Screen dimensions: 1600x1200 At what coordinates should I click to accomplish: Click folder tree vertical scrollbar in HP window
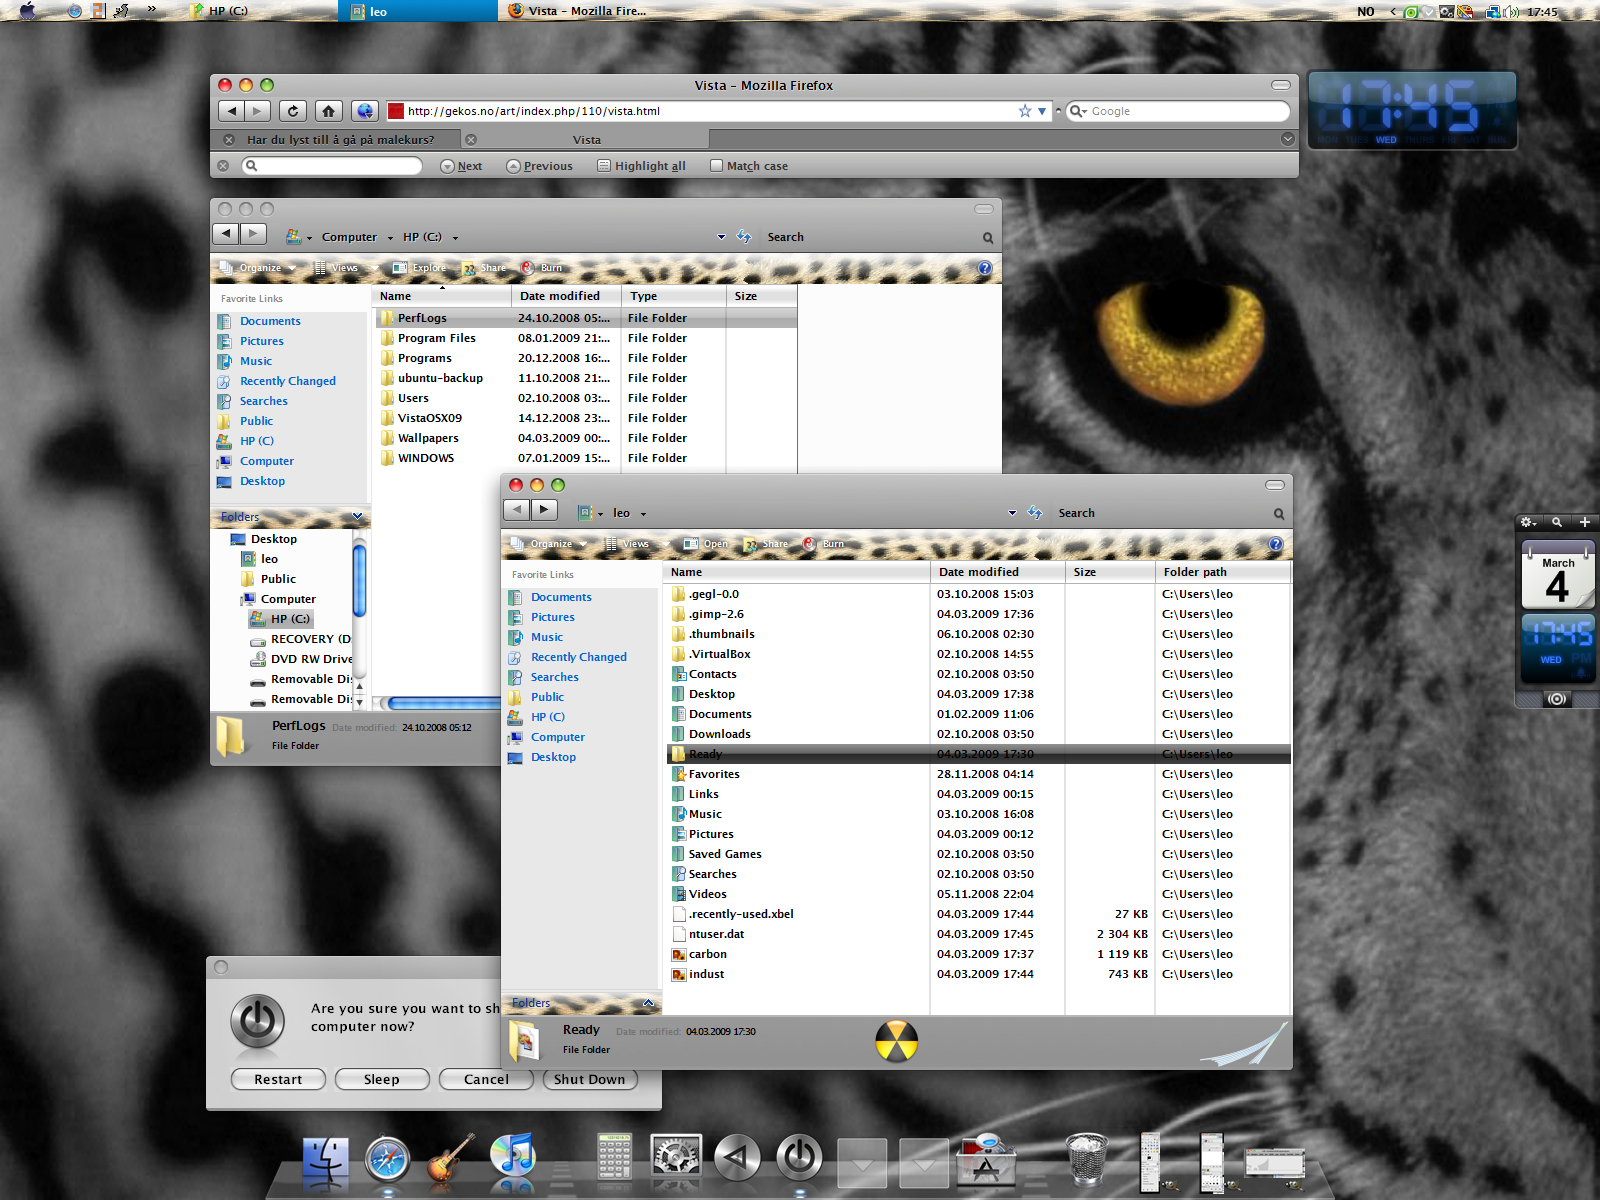359,578
